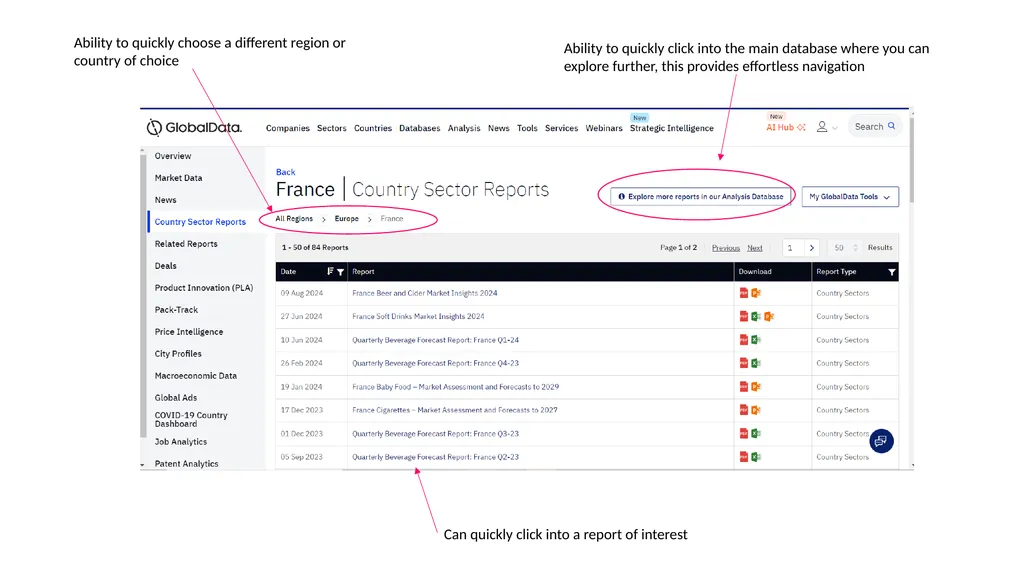This screenshot has height=575, width=1024.
Task: Select Market Data in sidebar
Action: 178,178
